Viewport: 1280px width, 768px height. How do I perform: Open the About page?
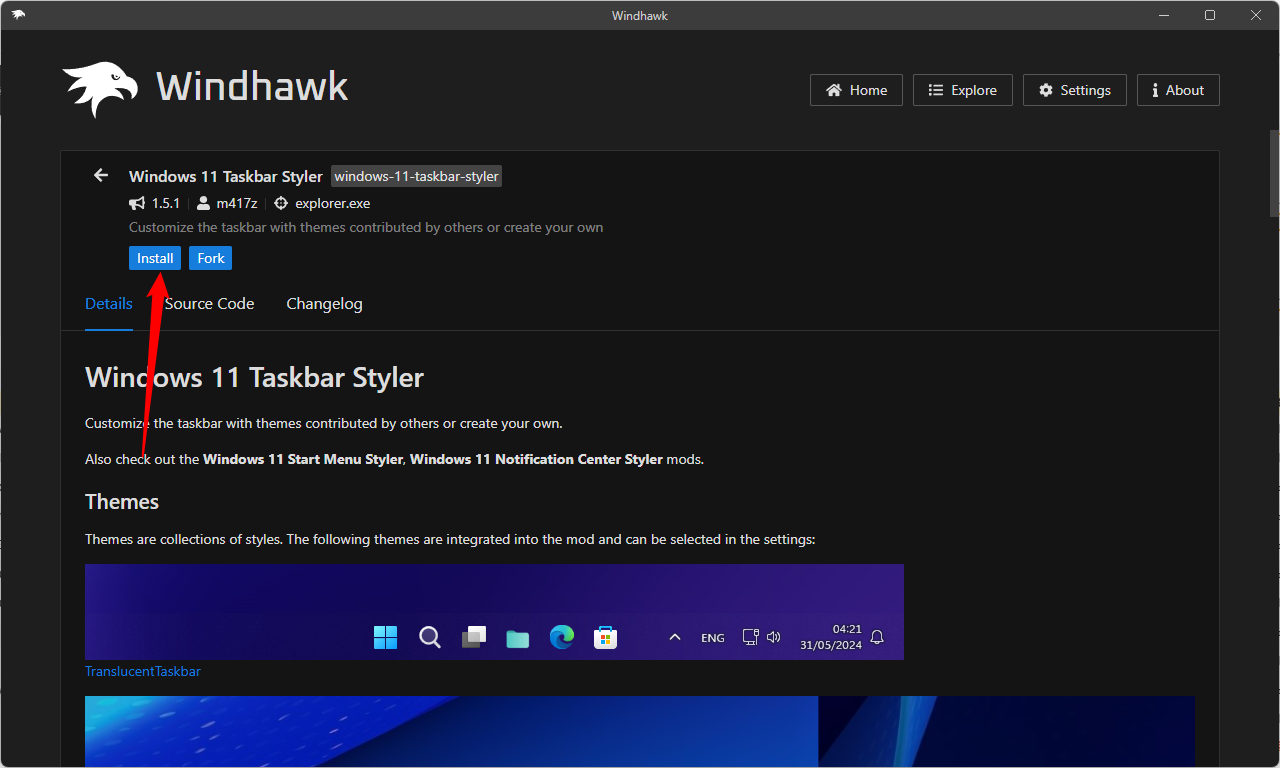(1178, 90)
